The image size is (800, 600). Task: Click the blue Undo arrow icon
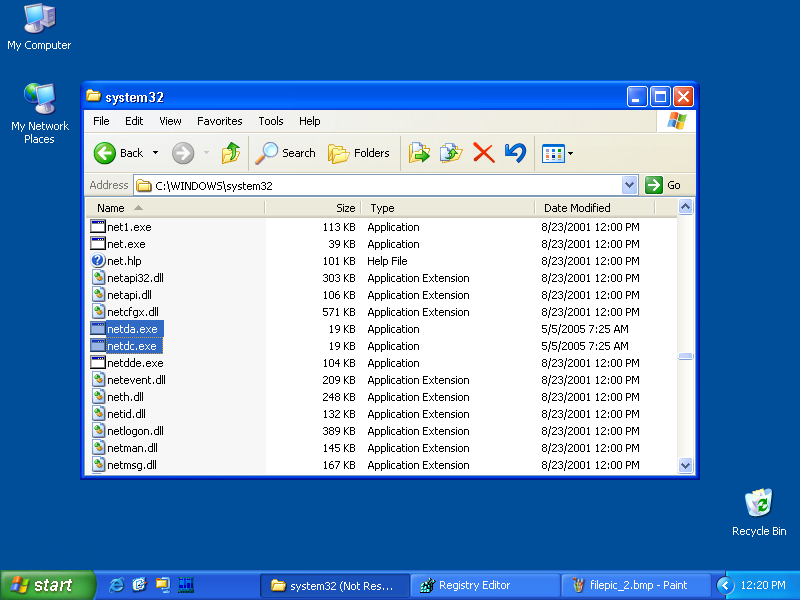[515, 153]
